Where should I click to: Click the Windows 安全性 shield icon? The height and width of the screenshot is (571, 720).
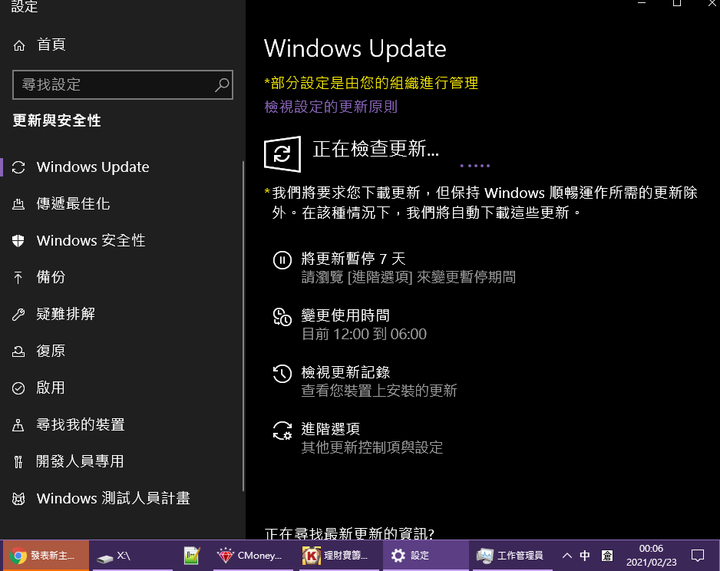click(18, 241)
